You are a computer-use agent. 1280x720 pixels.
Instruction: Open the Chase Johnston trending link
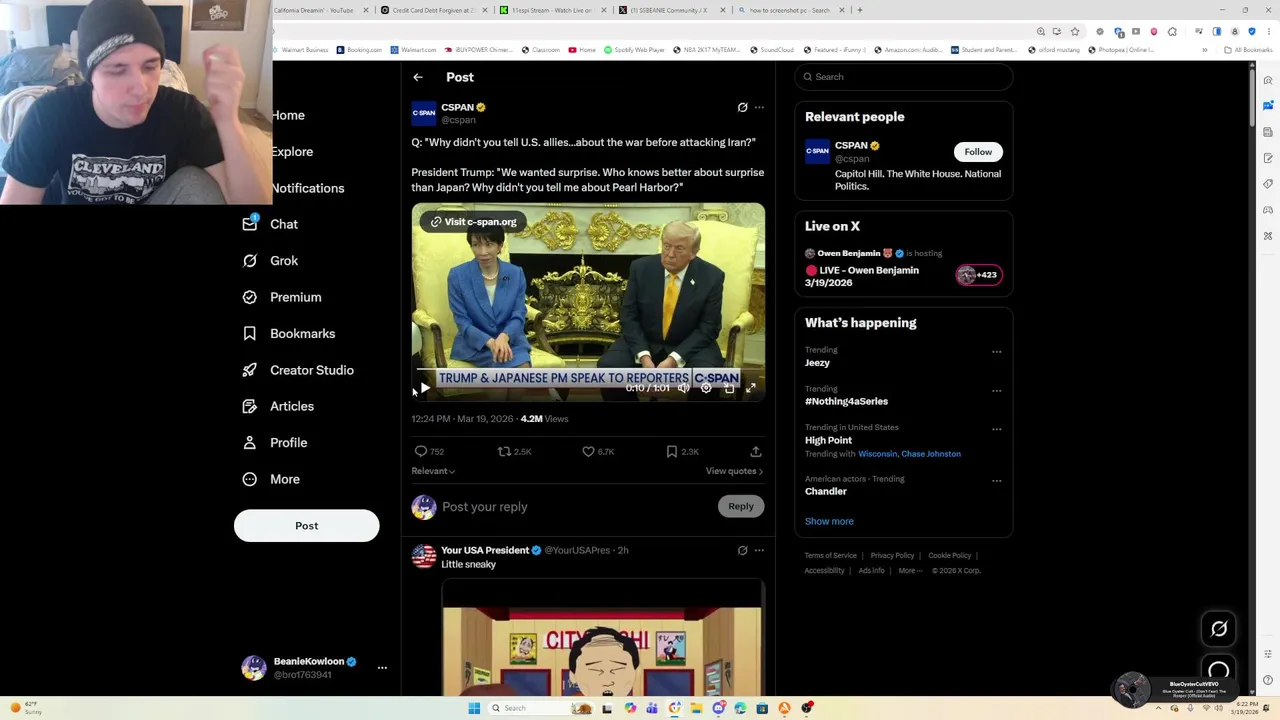coord(931,454)
